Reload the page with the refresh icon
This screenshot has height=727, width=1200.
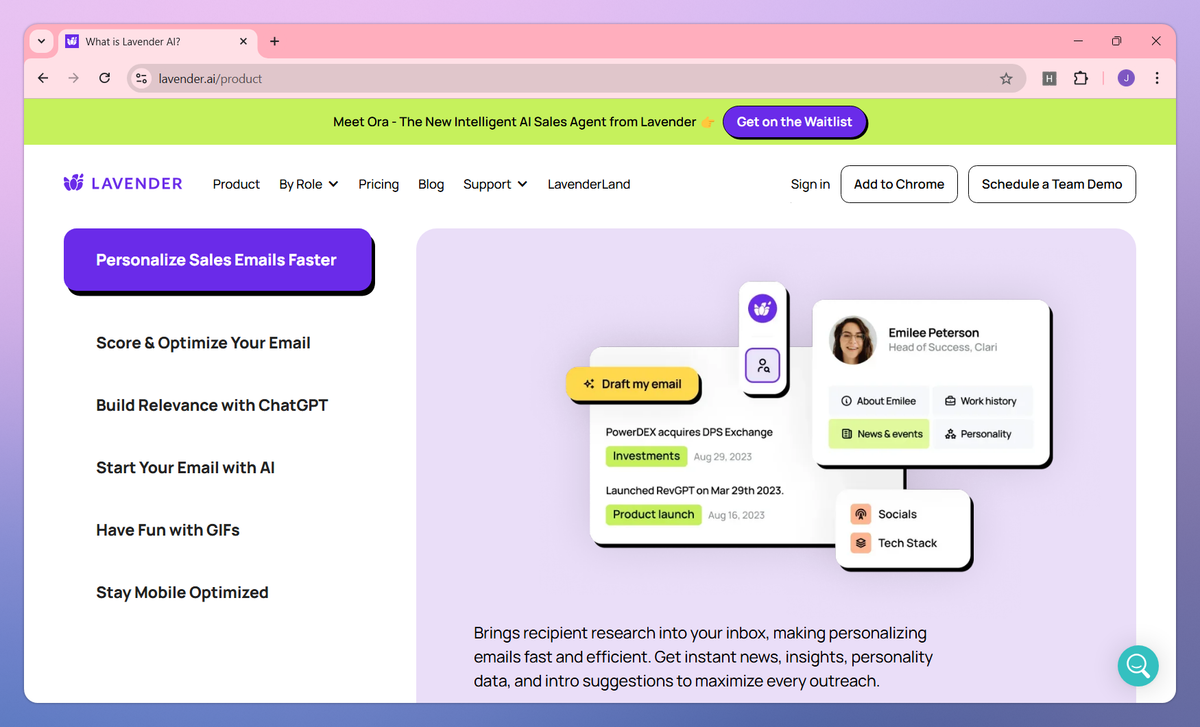(104, 78)
